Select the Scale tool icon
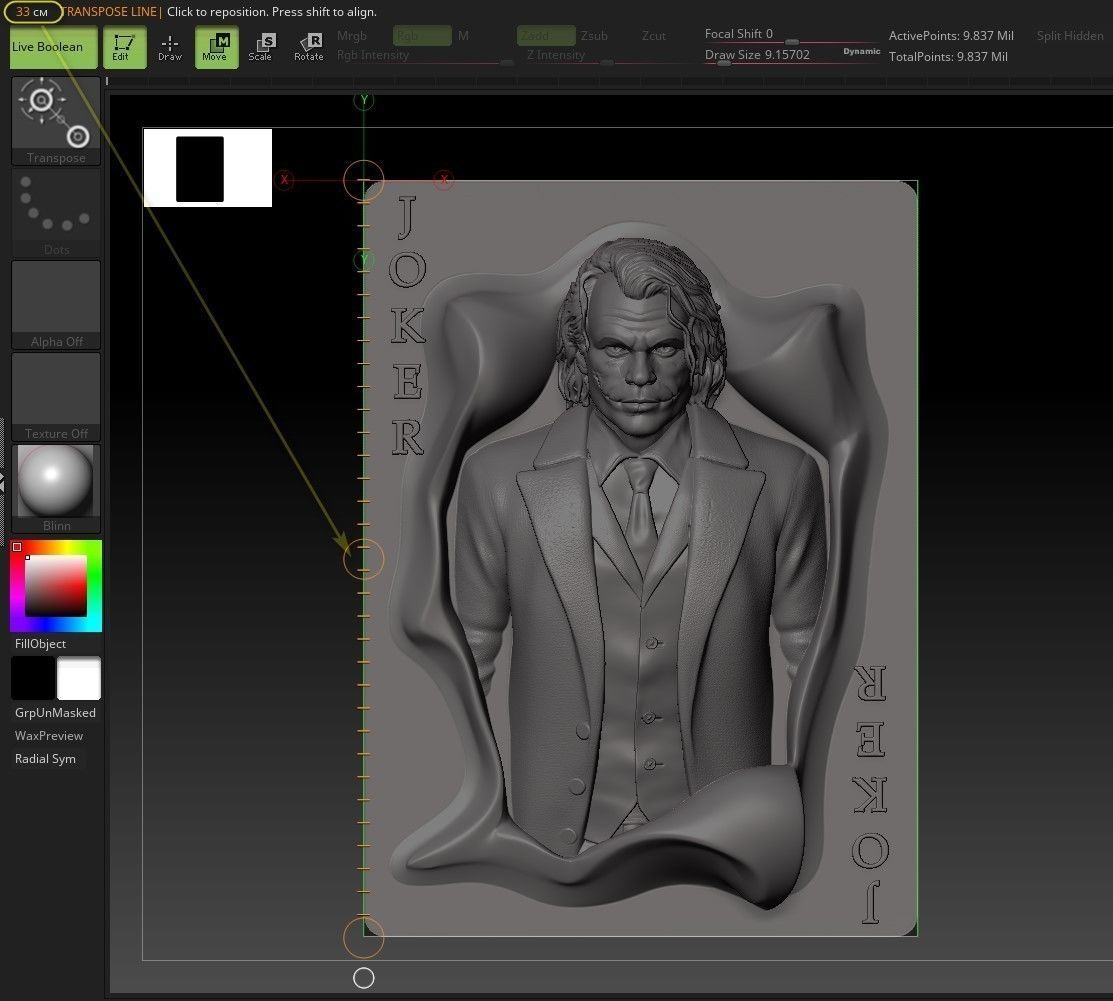This screenshot has width=1113, height=1001. click(x=261, y=48)
